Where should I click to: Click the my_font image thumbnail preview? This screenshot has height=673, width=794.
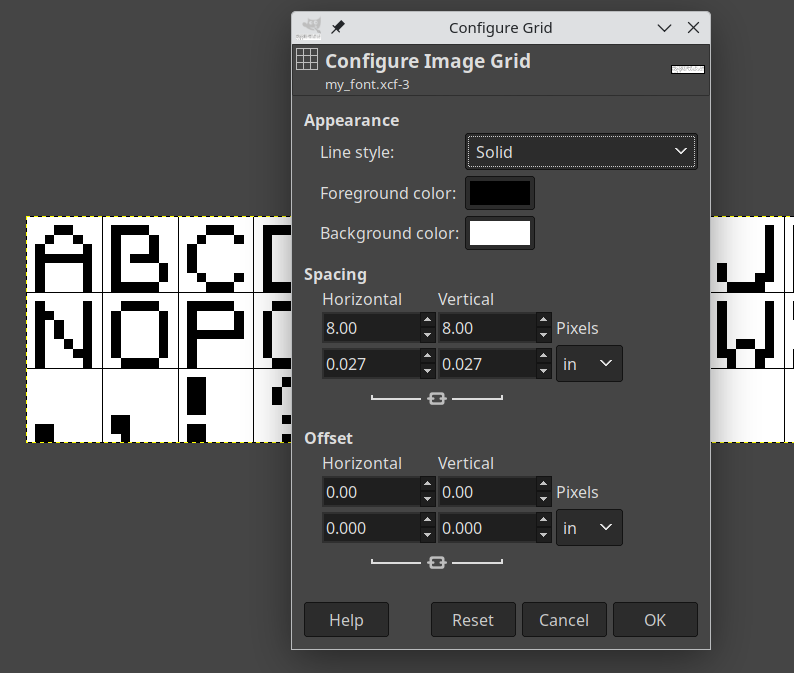(x=687, y=69)
